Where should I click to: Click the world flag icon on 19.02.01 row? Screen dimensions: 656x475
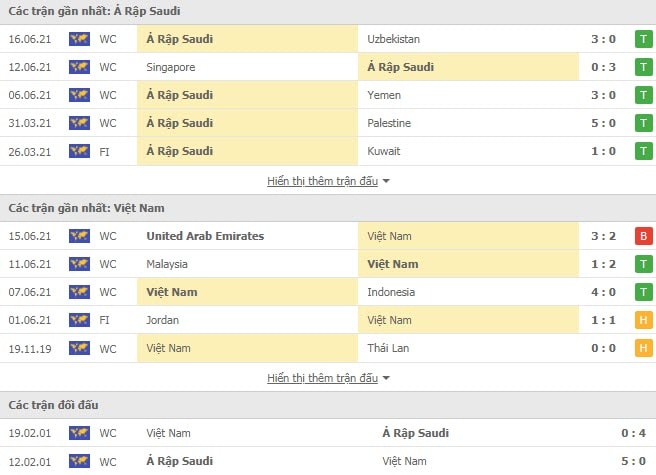tap(79, 433)
